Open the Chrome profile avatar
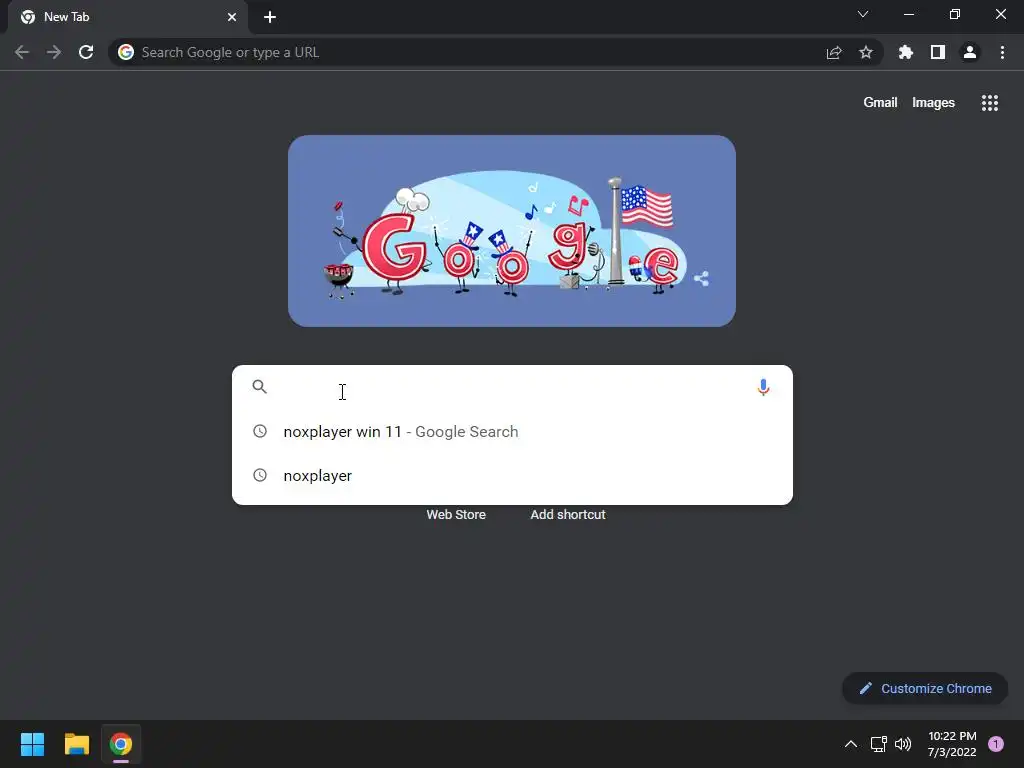The width and height of the screenshot is (1024, 768). (970, 52)
